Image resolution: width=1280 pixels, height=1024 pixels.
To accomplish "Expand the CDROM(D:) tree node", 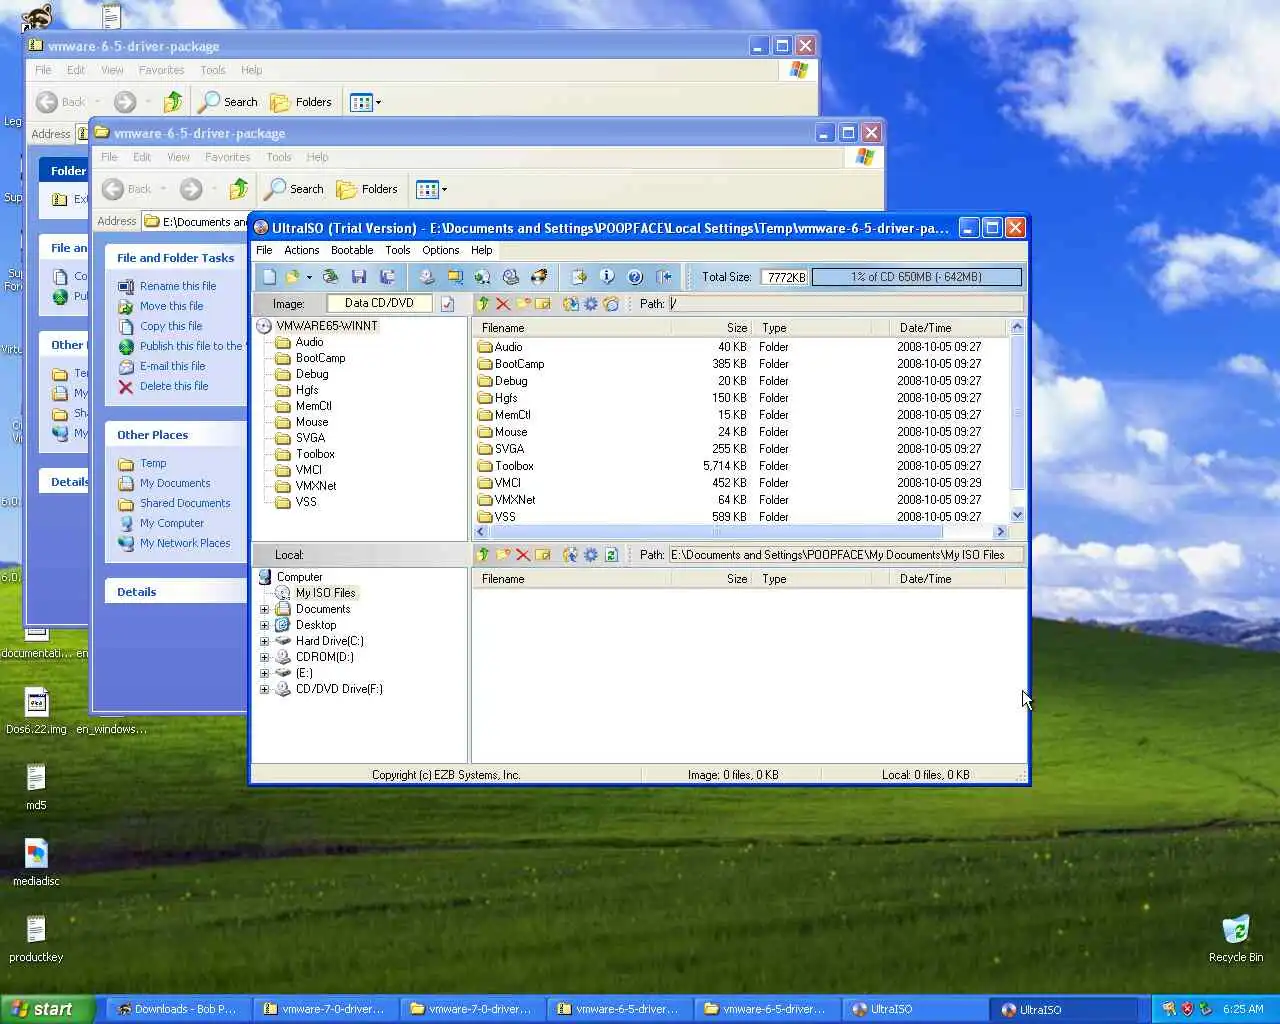I will (265, 657).
